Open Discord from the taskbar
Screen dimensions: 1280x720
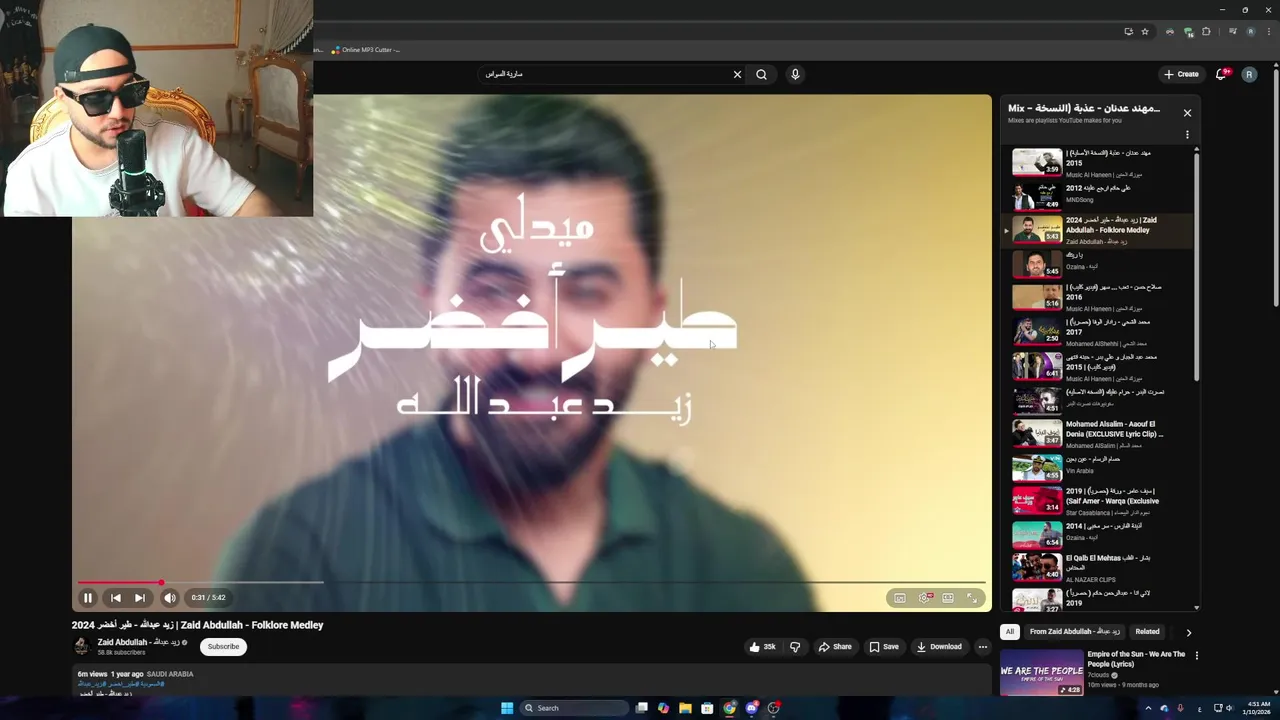751,708
